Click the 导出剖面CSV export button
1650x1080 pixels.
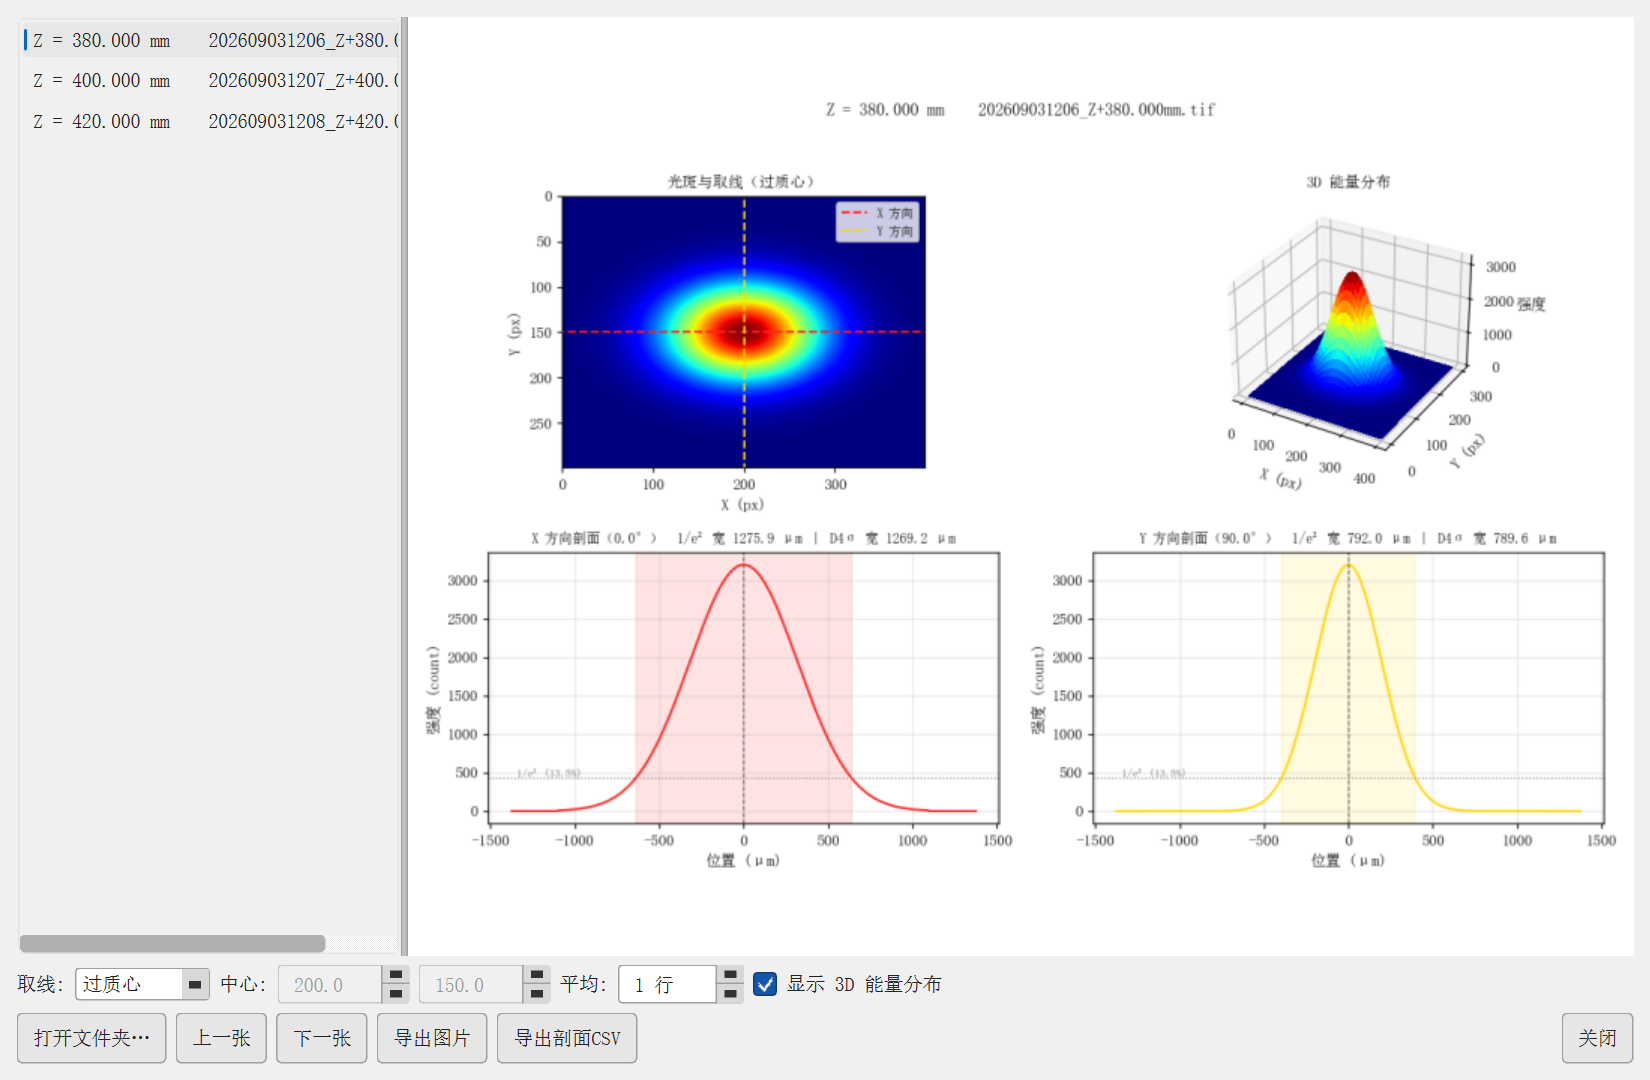click(x=567, y=1038)
